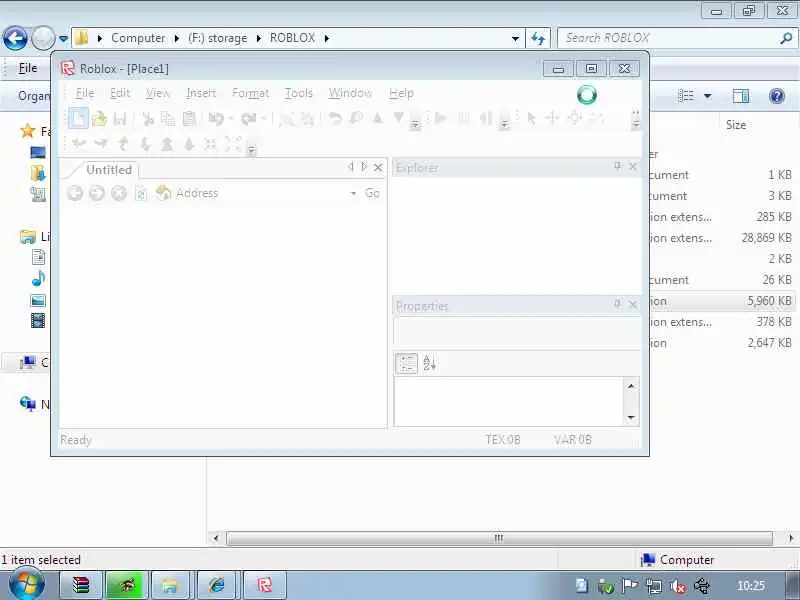Click the Copy icon in Roblox toolbar
This screenshot has height=600, width=800.
click(x=168, y=119)
